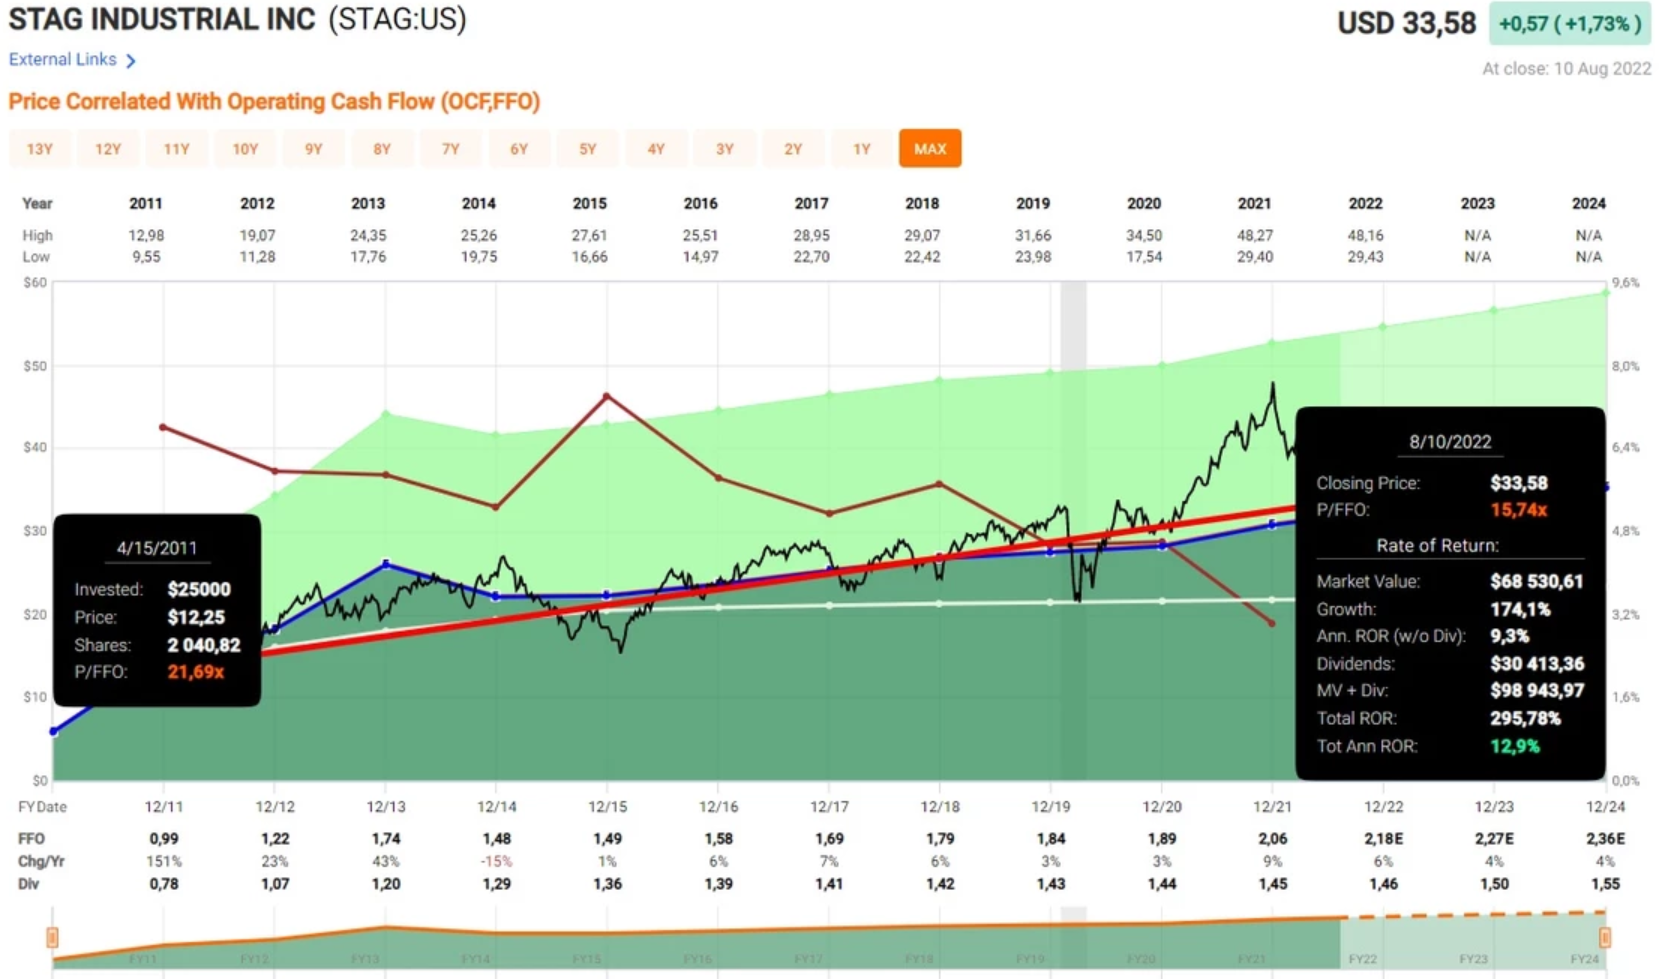
Task: Select the 13Y time range button
Action: tap(40, 148)
